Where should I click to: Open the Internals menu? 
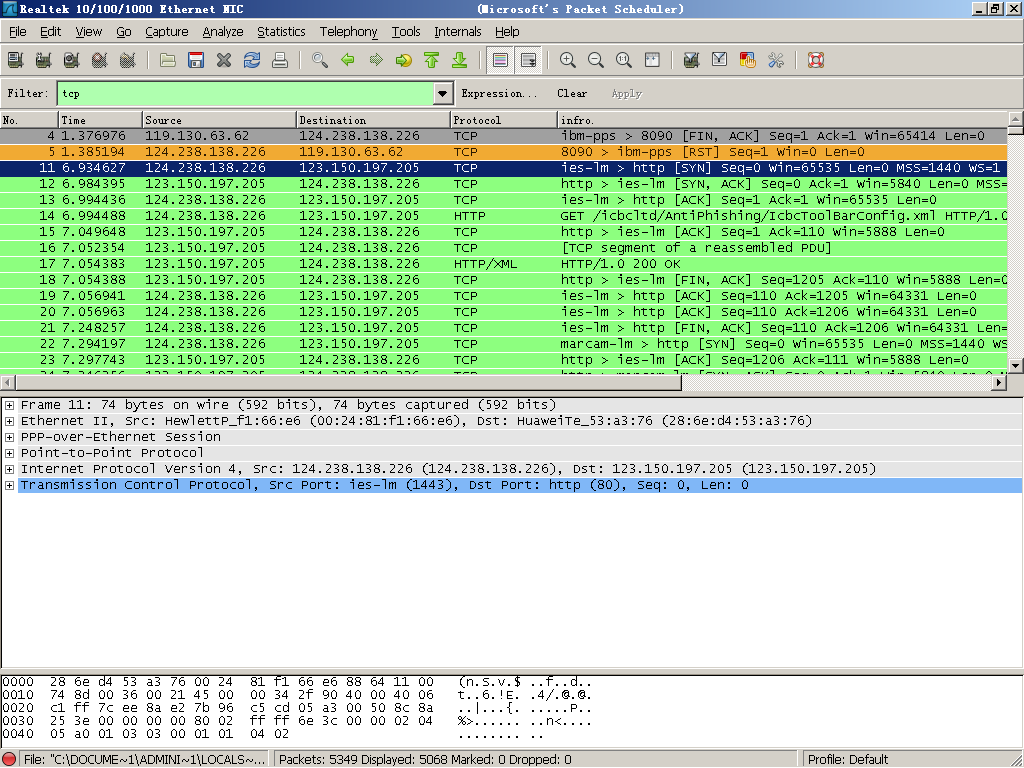click(x=458, y=31)
